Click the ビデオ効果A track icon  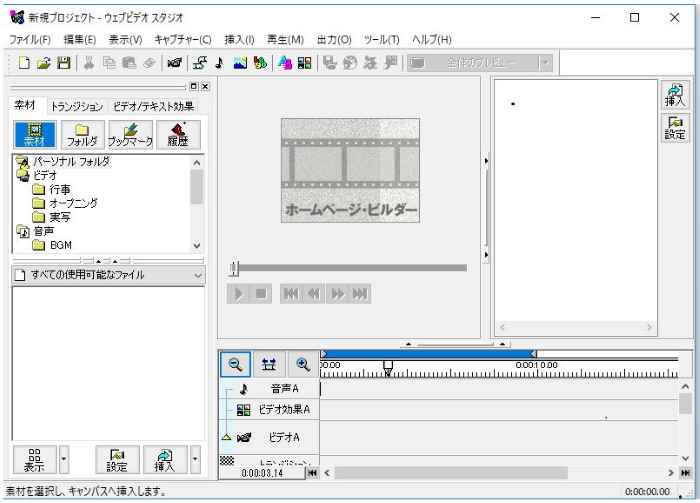(243, 410)
